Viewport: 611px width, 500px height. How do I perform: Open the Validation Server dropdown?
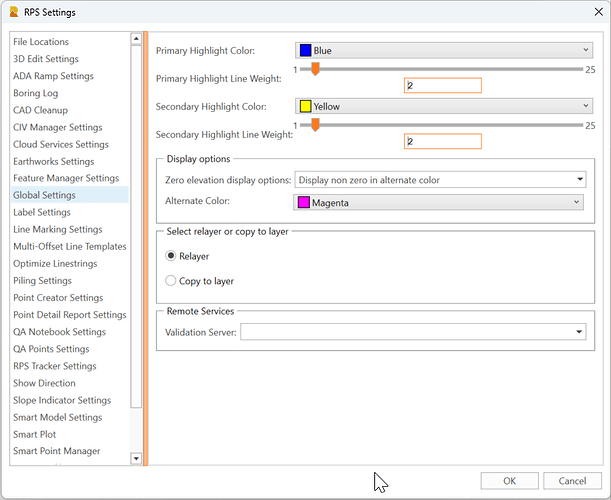click(x=580, y=331)
